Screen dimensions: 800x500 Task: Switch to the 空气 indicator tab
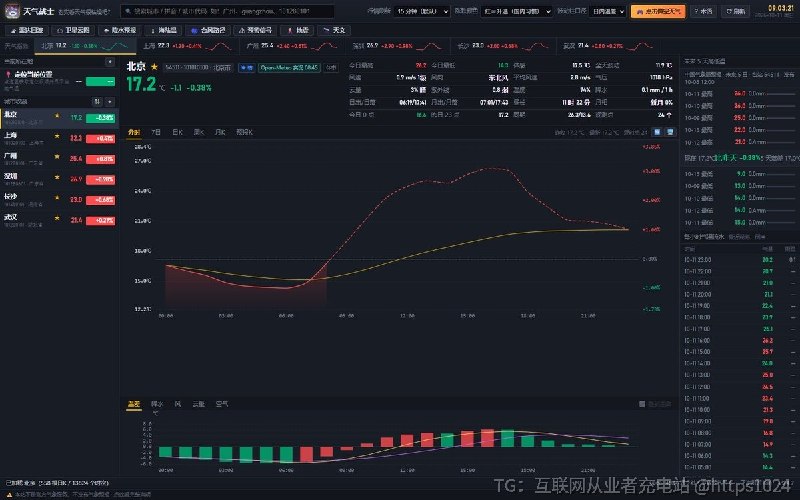point(221,404)
